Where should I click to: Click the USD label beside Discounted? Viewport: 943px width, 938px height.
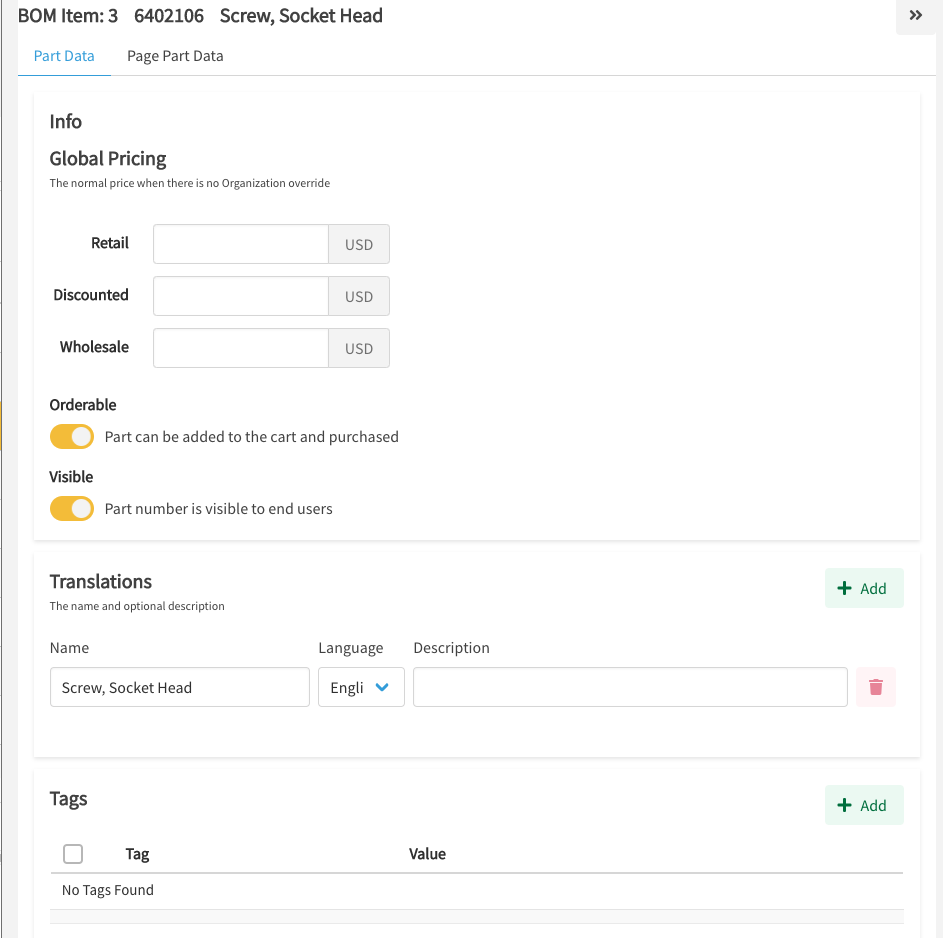[359, 296]
